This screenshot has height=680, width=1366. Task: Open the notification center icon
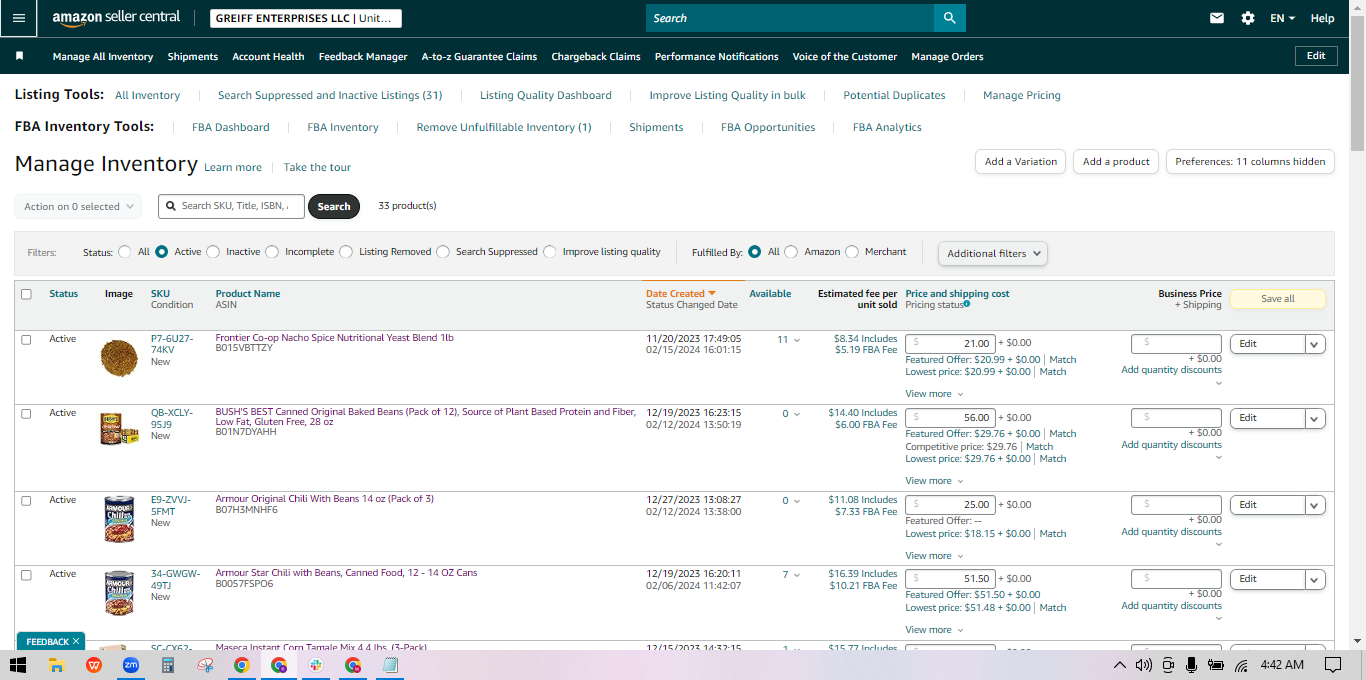click(1333, 665)
